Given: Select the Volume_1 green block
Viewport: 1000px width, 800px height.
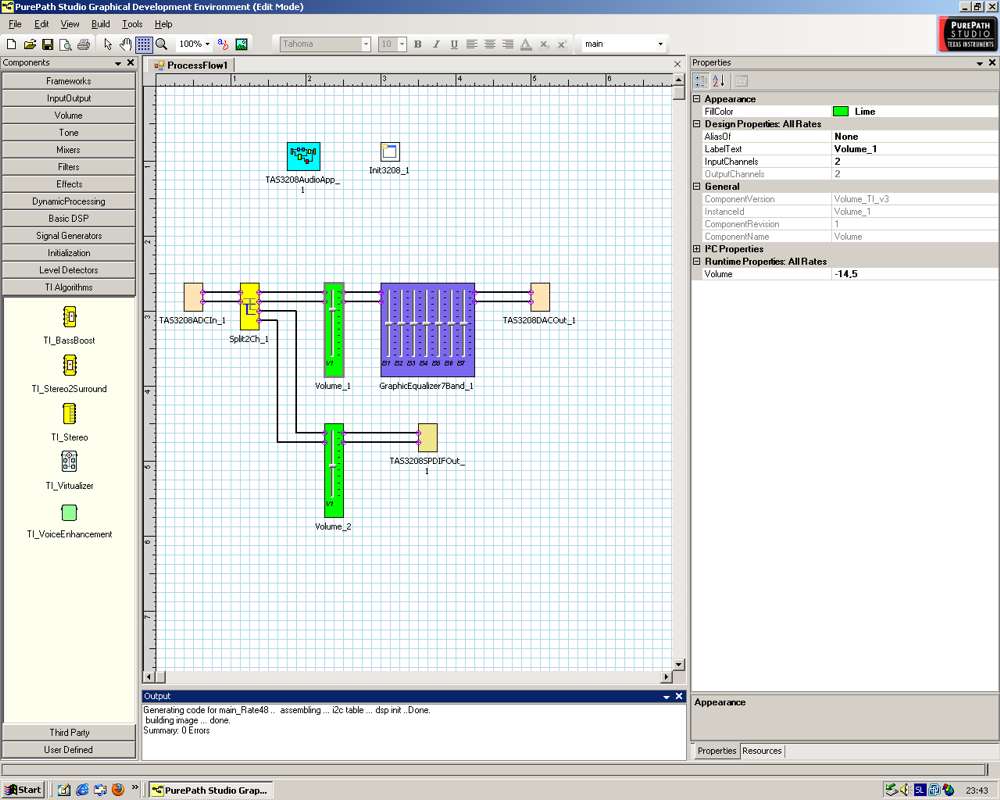Looking at the screenshot, I should pyautogui.click(x=334, y=330).
